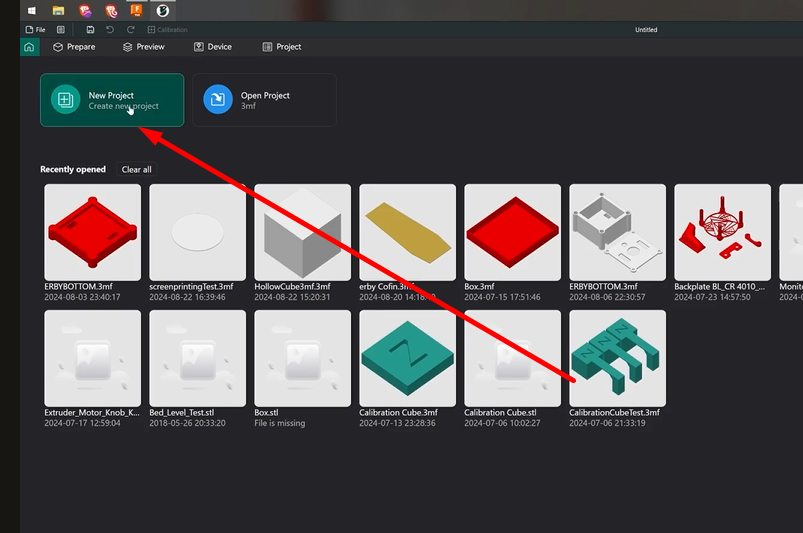Click Open Project 3mf button

pyautogui.click(x=264, y=100)
